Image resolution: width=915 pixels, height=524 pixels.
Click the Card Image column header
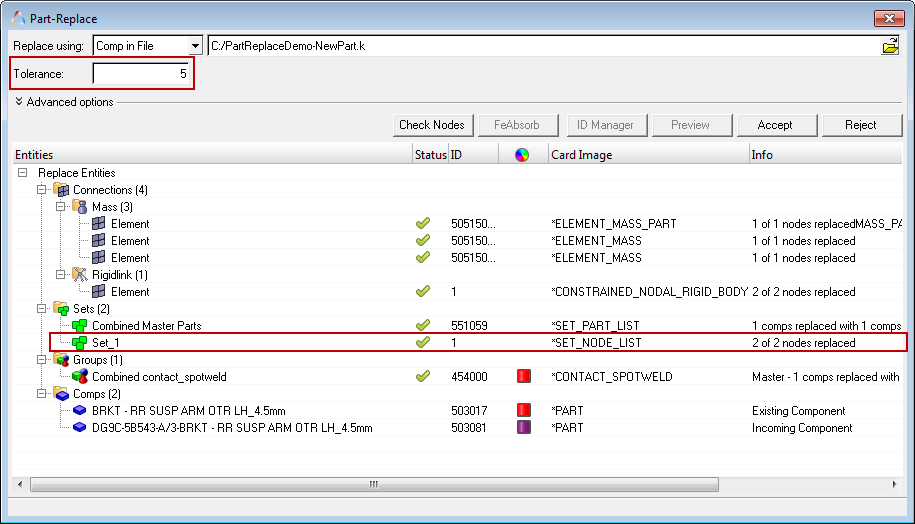[x=581, y=155]
